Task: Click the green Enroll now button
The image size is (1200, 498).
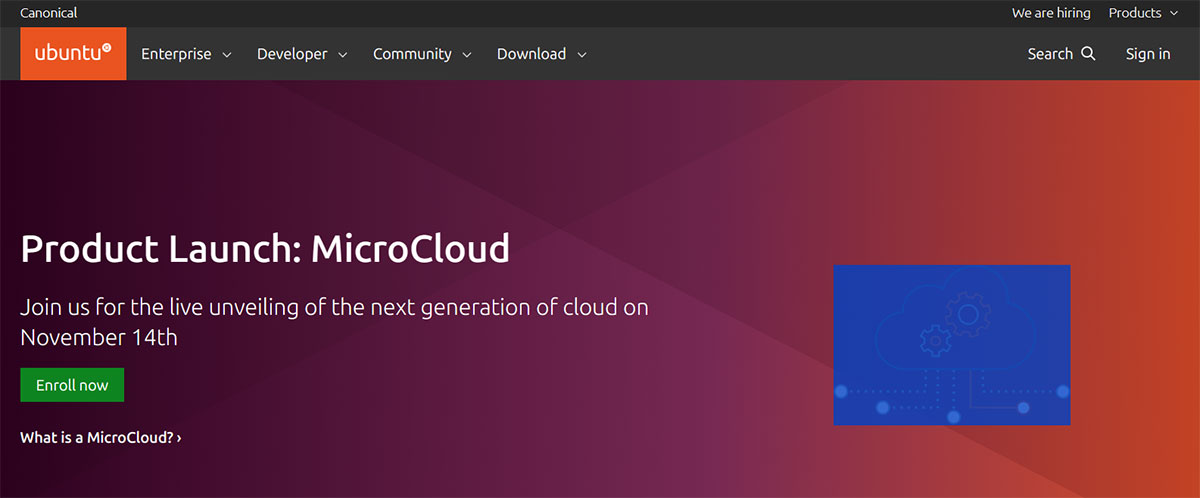Action: coord(72,385)
